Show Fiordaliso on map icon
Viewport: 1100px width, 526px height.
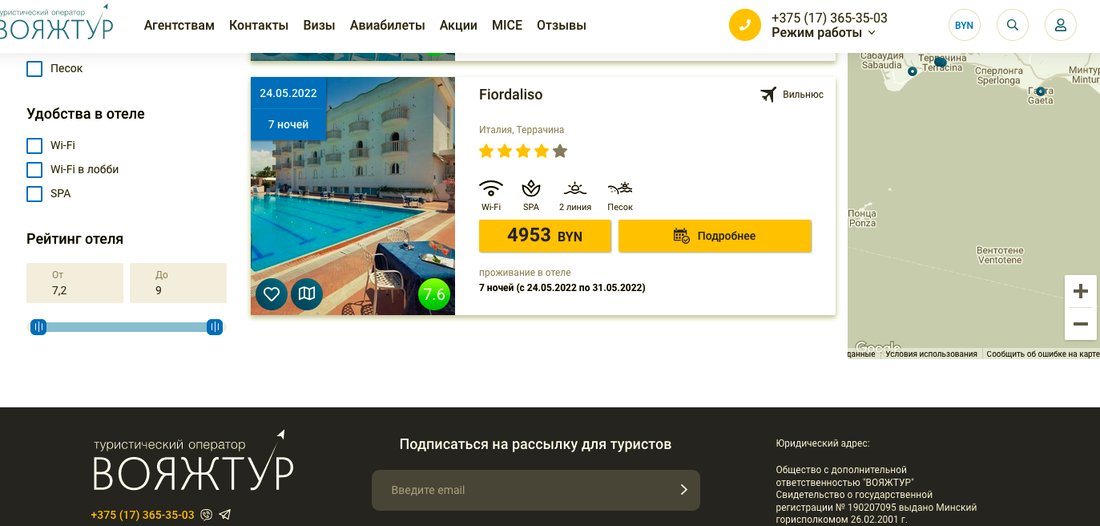coord(307,295)
